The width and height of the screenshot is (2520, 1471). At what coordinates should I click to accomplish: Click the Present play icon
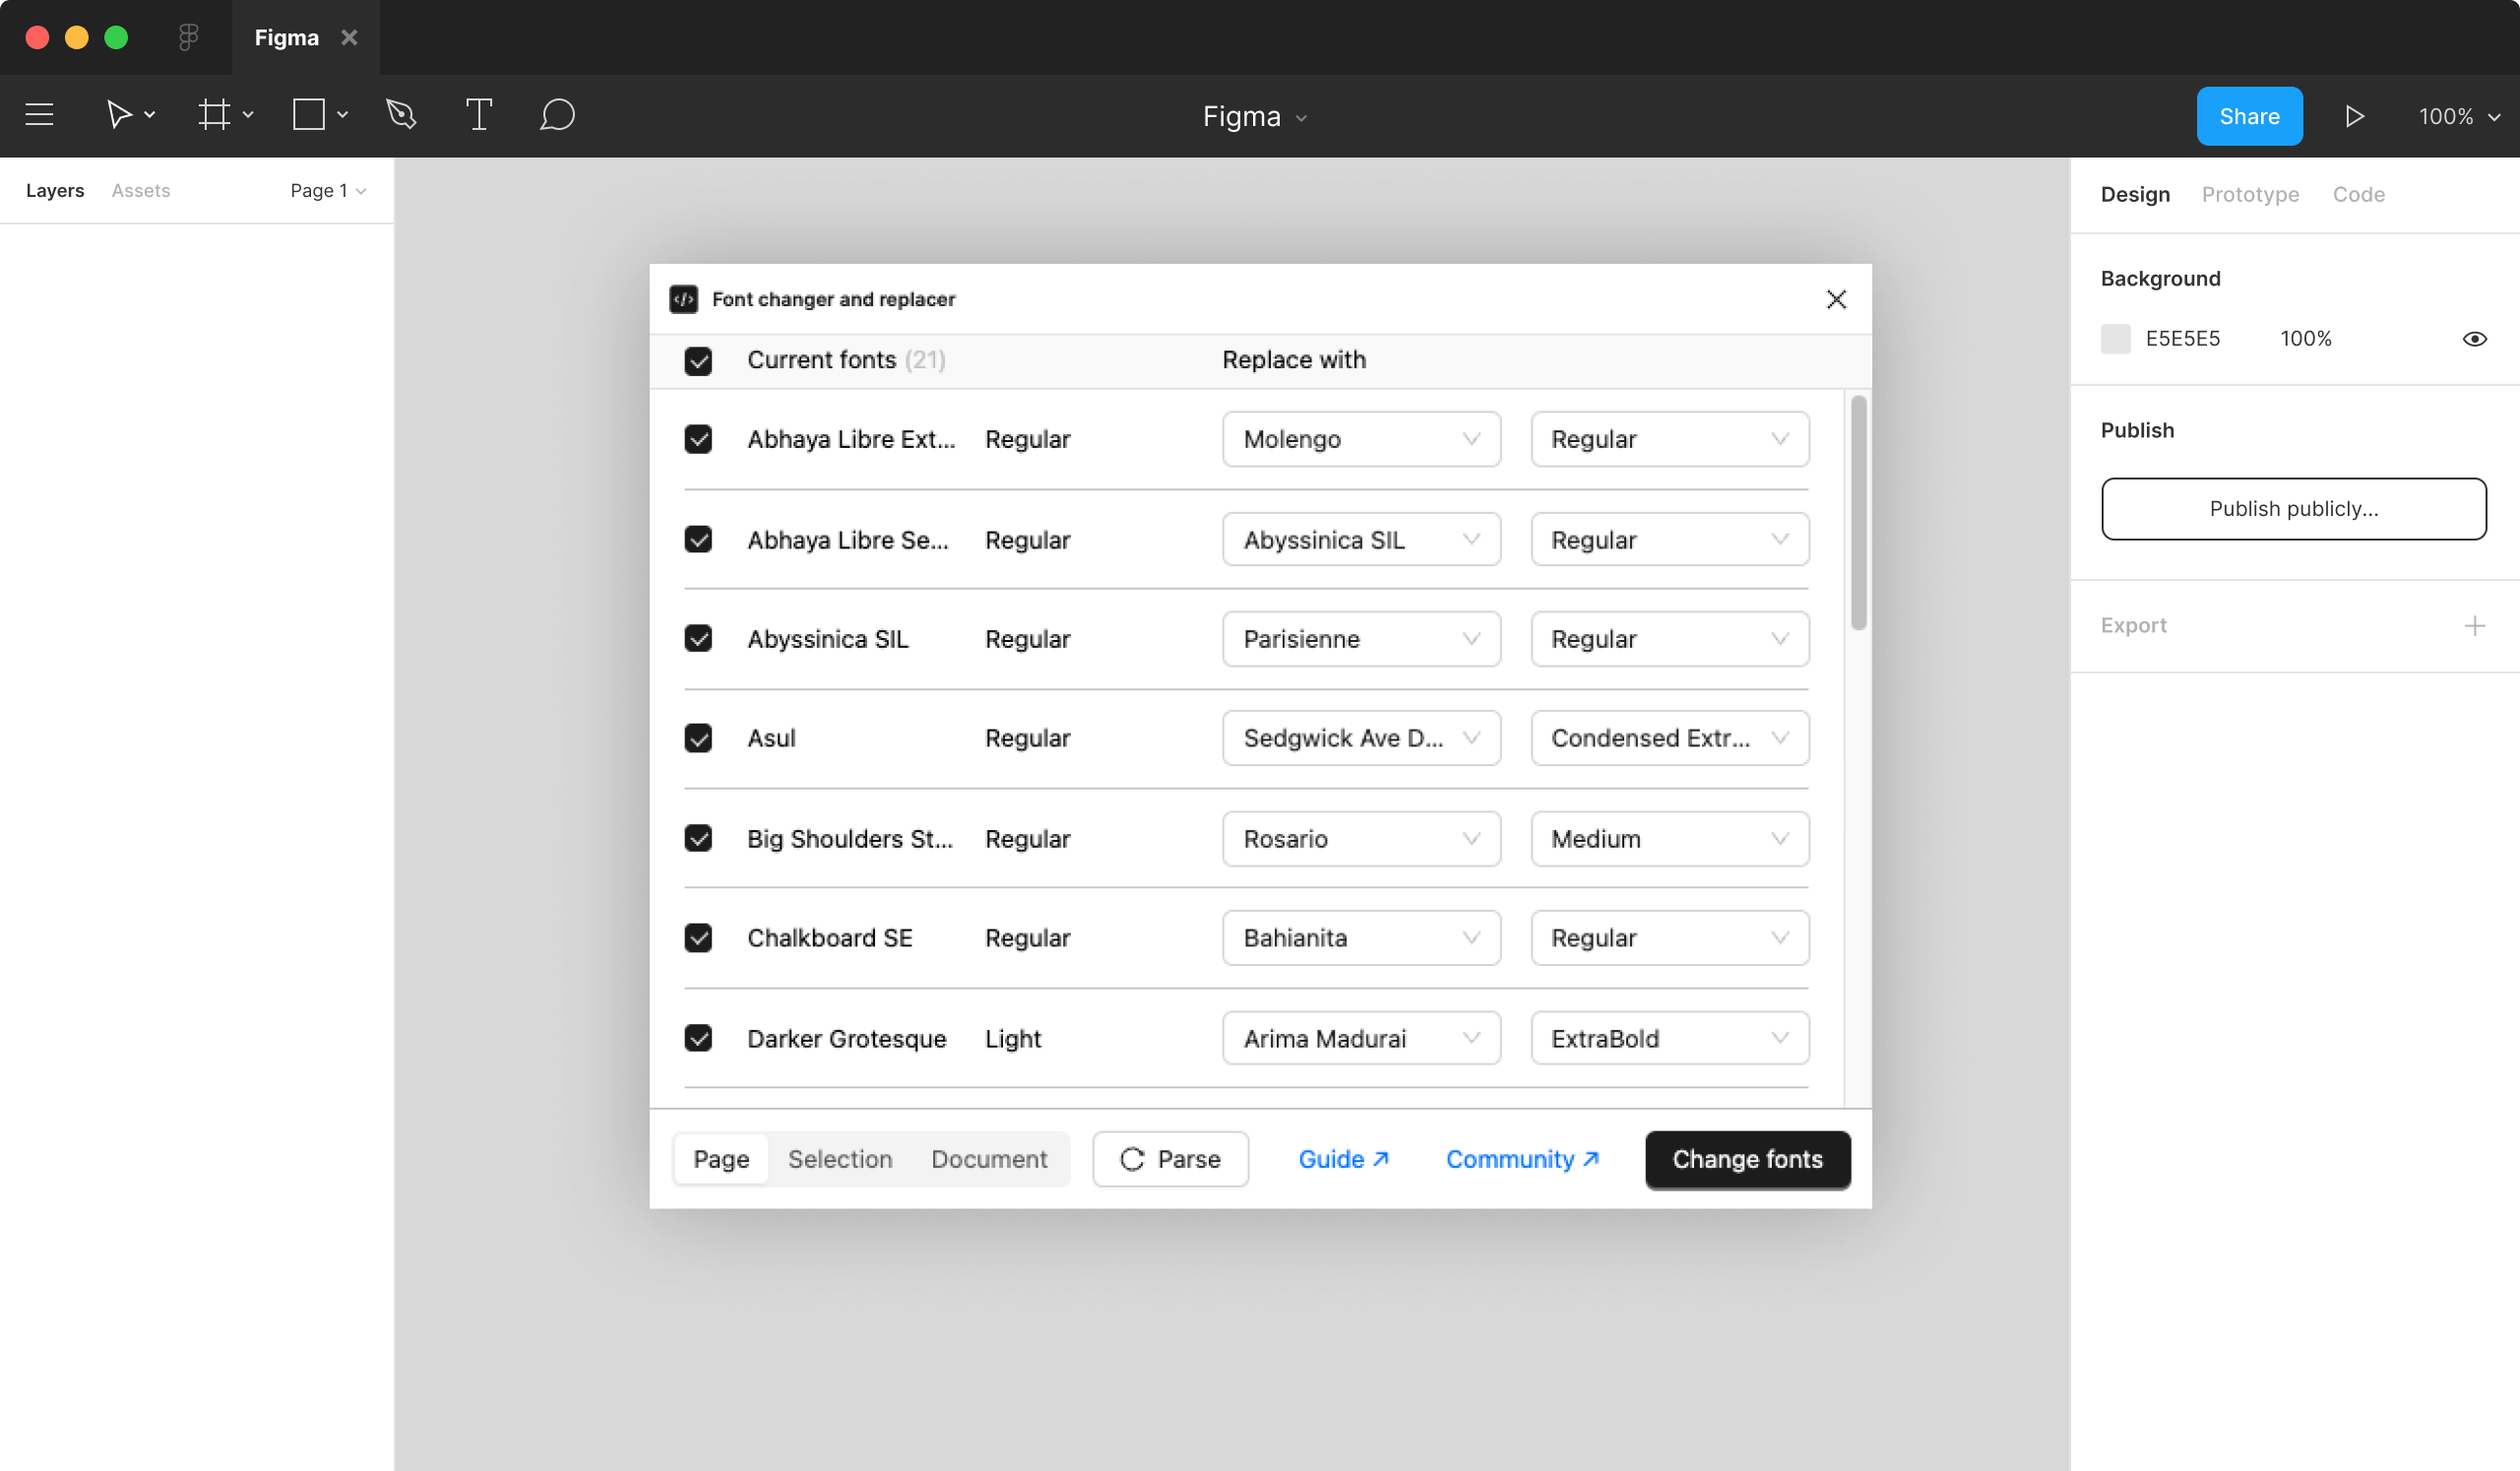2354,116
